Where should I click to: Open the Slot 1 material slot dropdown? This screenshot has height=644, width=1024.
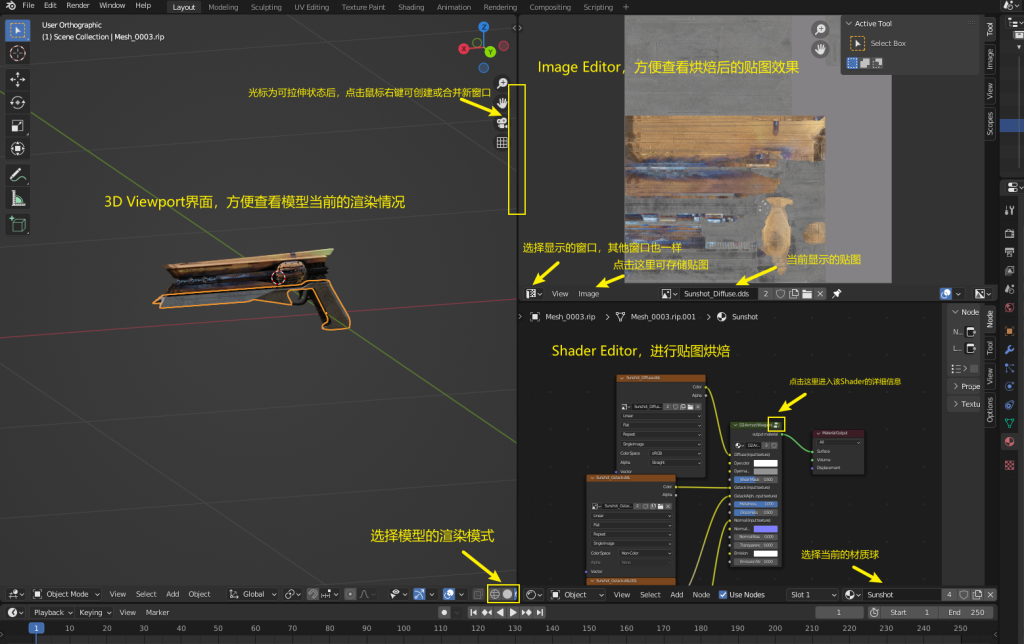click(x=813, y=594)
